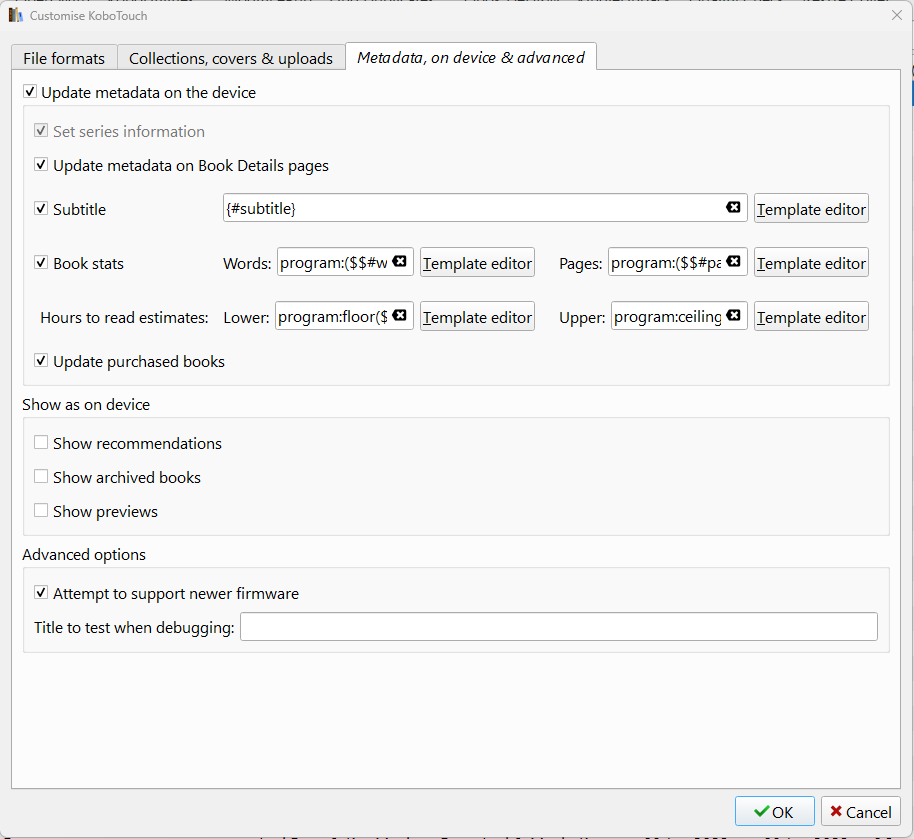Viewport: 914px width, 839px height.
Task: Tick the Show archived books checkbox
Action: coord(41,477)
